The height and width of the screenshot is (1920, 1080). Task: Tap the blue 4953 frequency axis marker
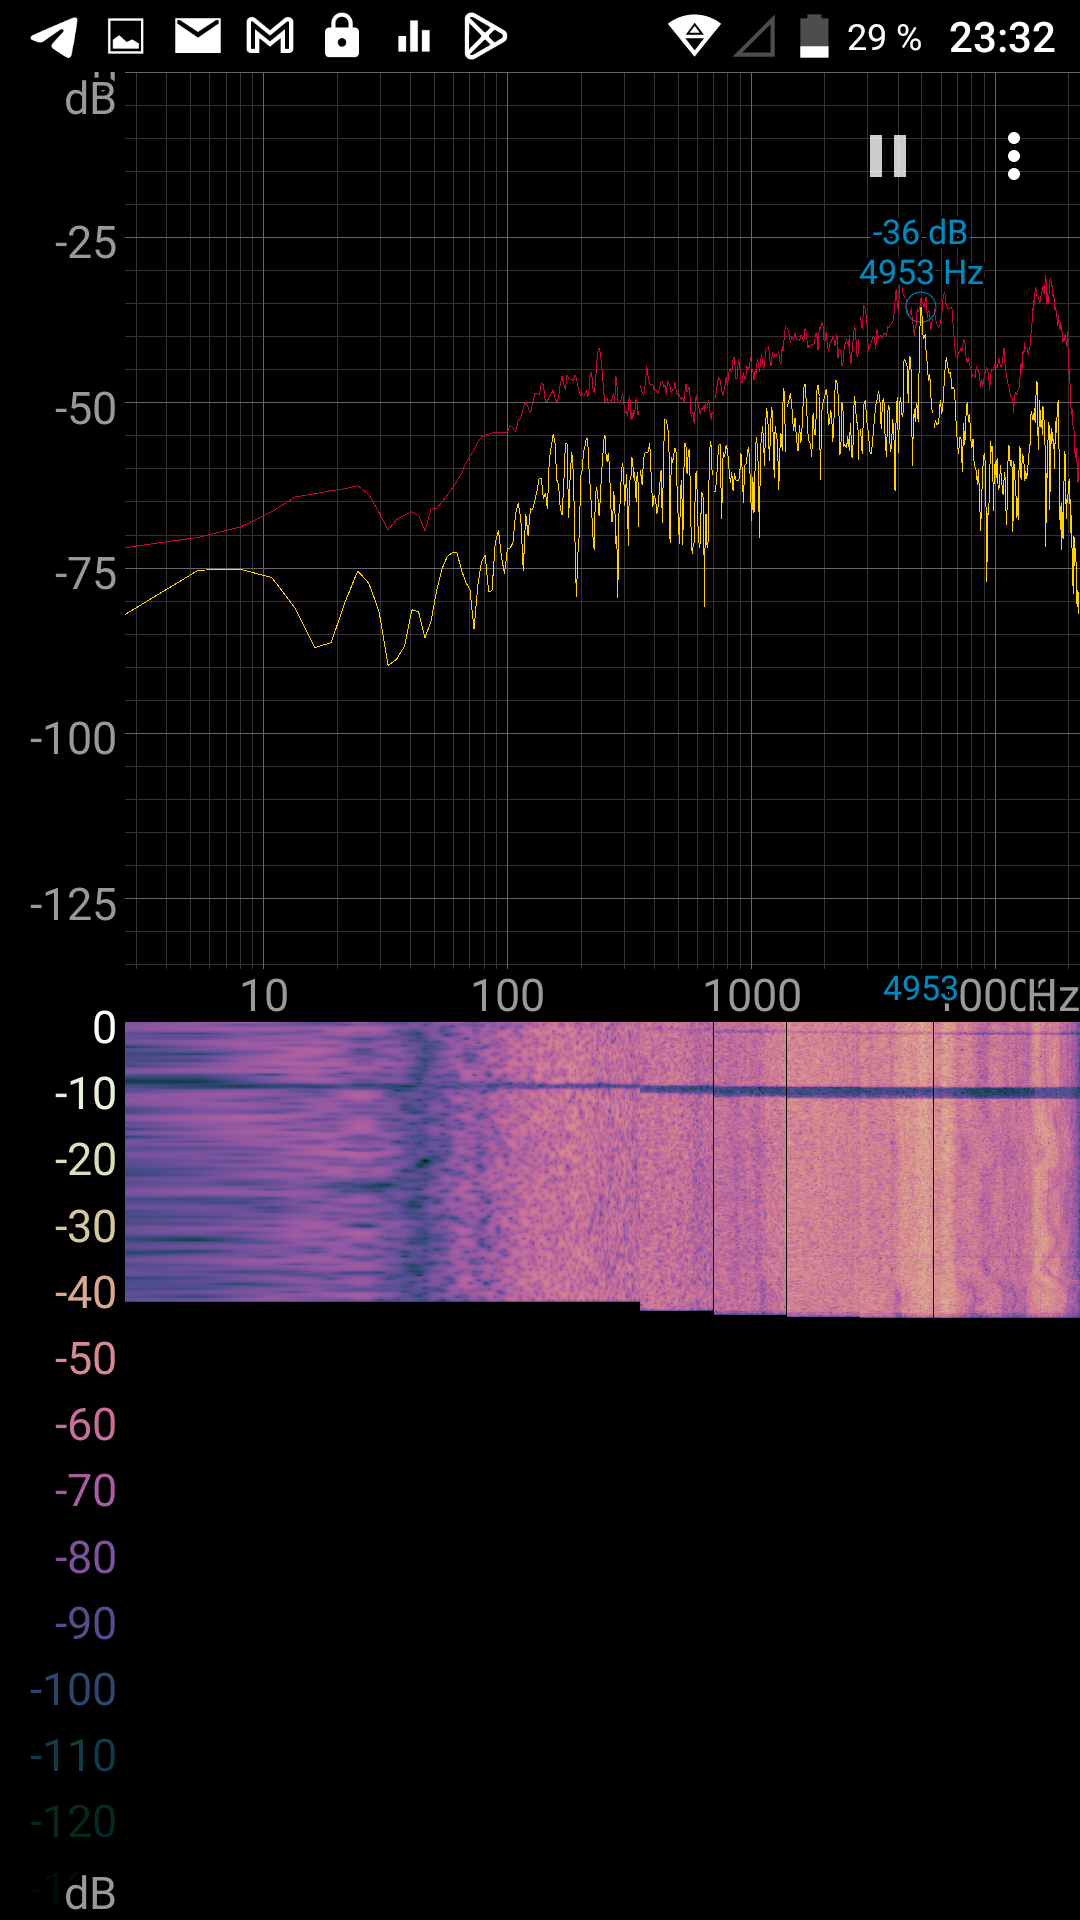(920, 988)
